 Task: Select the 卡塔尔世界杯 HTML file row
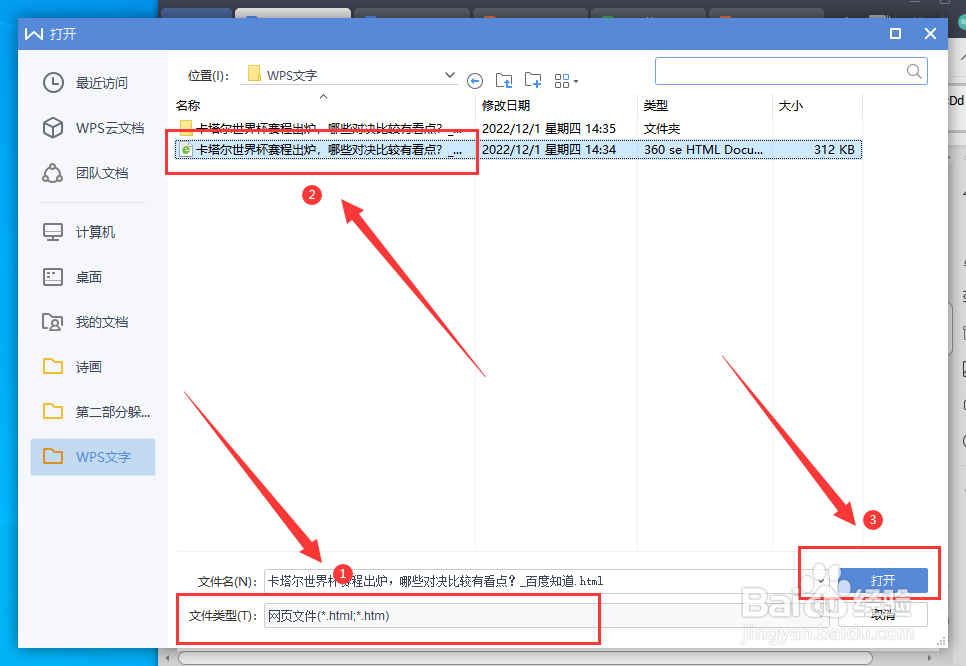click(518, 150)
